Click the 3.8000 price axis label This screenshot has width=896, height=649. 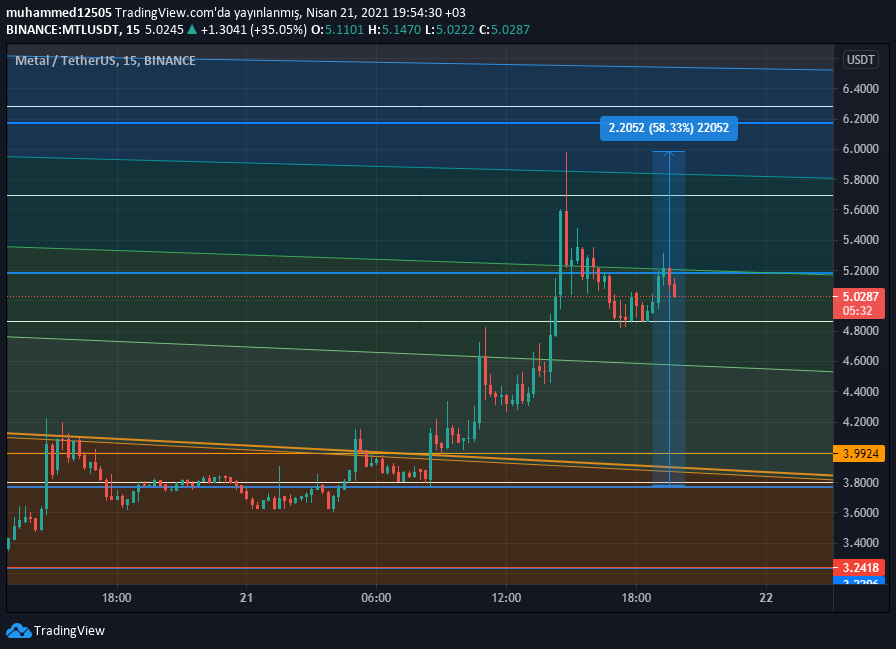point(860,482)
